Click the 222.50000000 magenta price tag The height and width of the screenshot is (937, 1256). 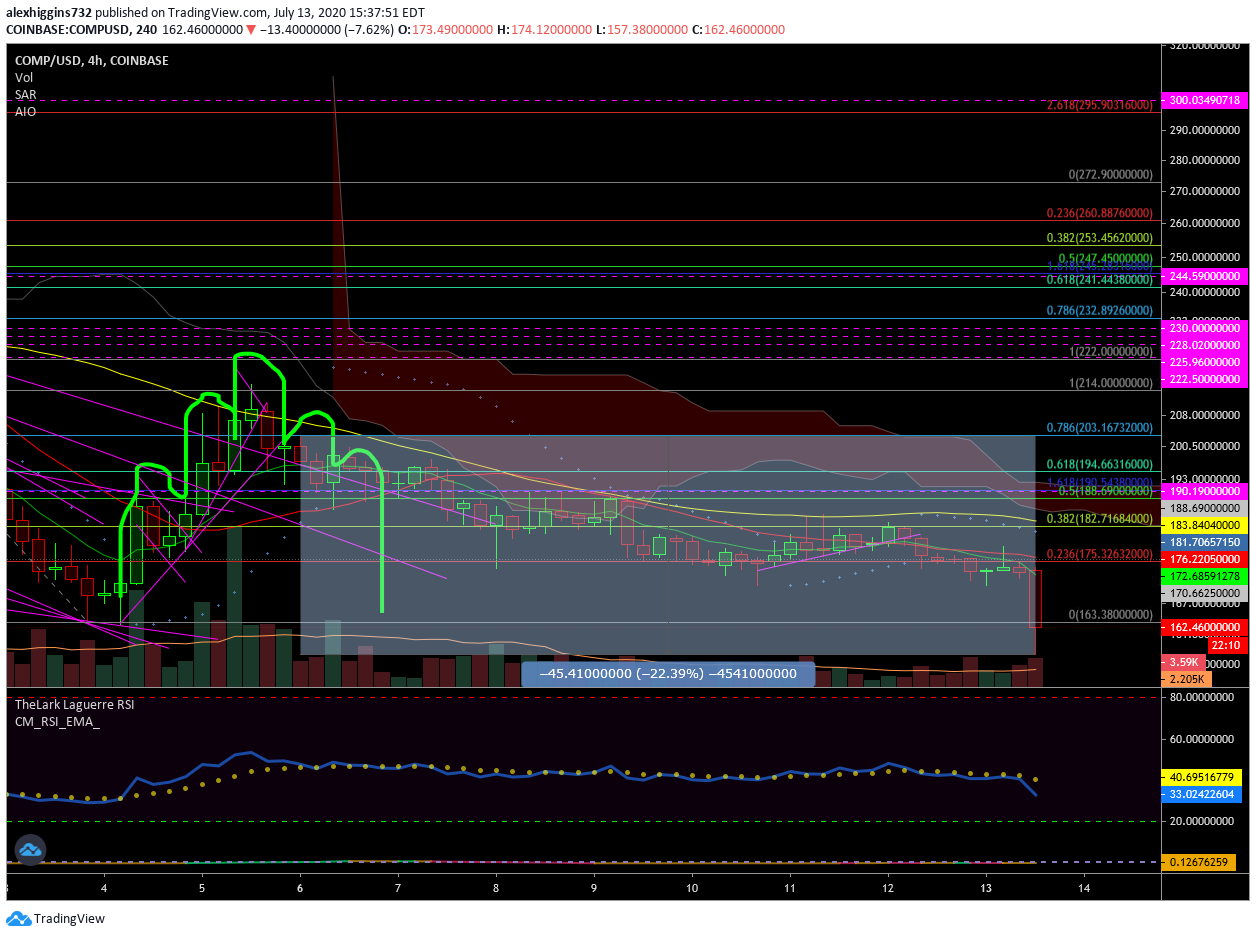(x=1207, y=378)
